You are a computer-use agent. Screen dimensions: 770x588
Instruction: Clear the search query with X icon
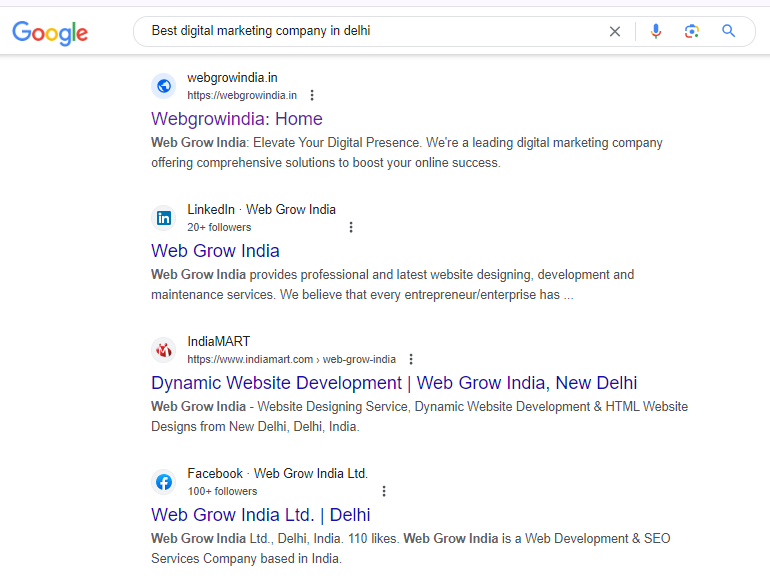[614, 32]
